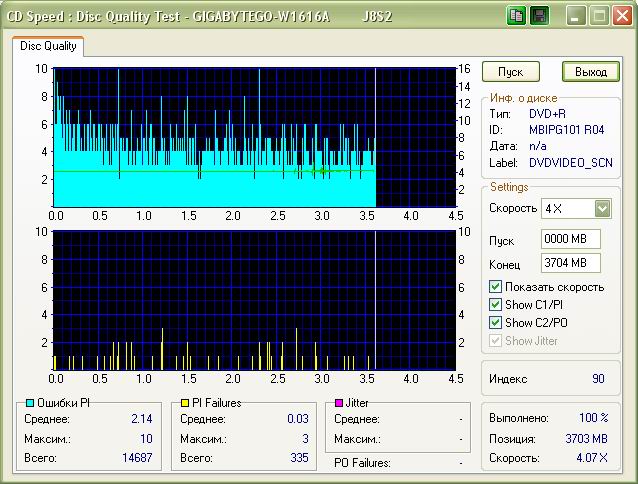The width and height of the screenshot is (638, 484).
Task: Click the upper PI errors graph
Action: coord(253,137)
